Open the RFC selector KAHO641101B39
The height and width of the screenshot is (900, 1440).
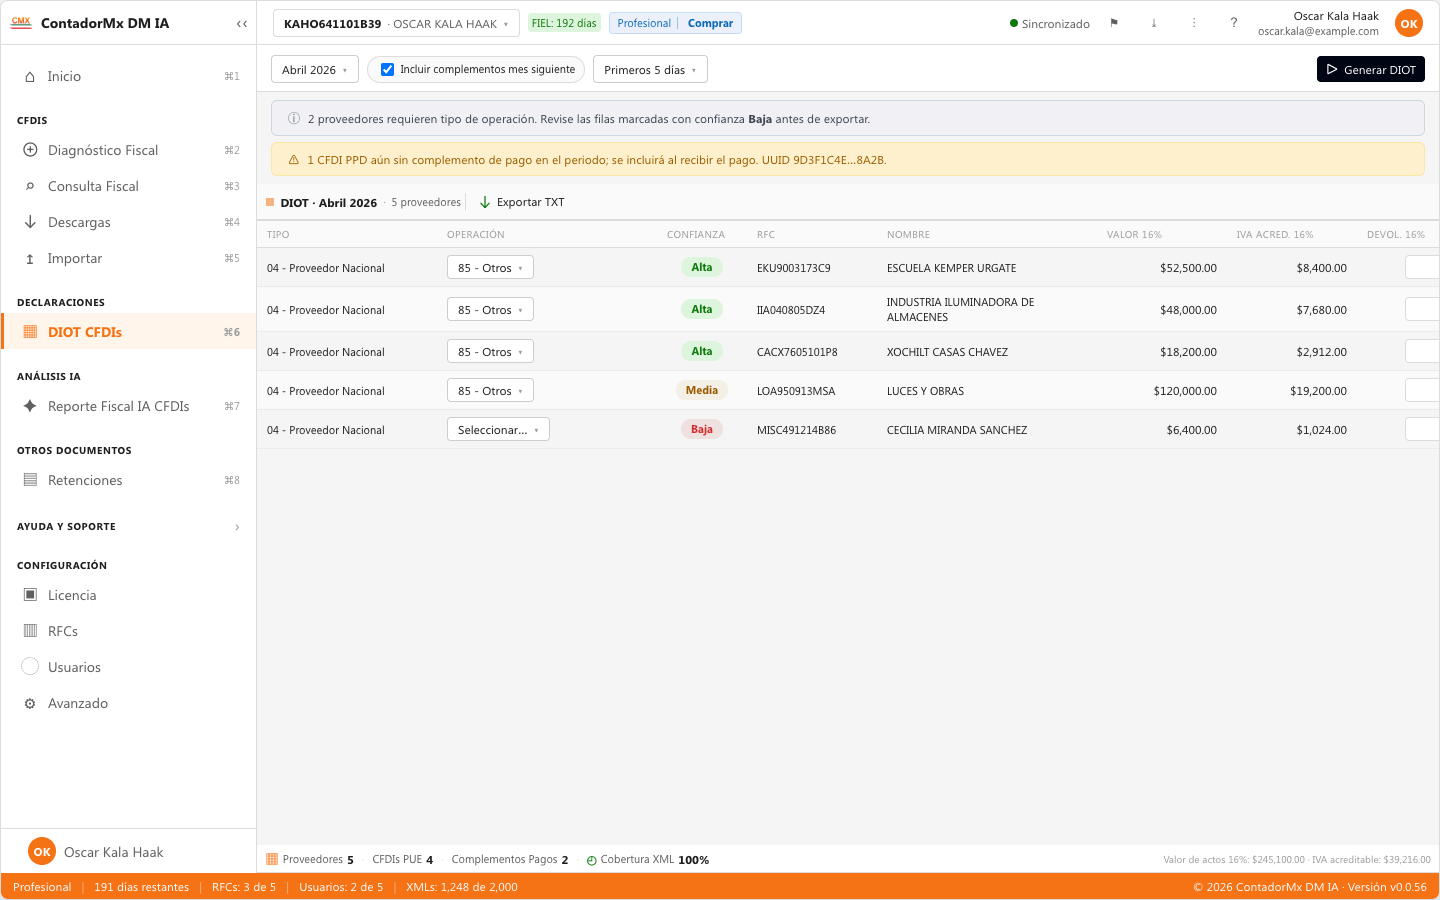tap(396, 23)
